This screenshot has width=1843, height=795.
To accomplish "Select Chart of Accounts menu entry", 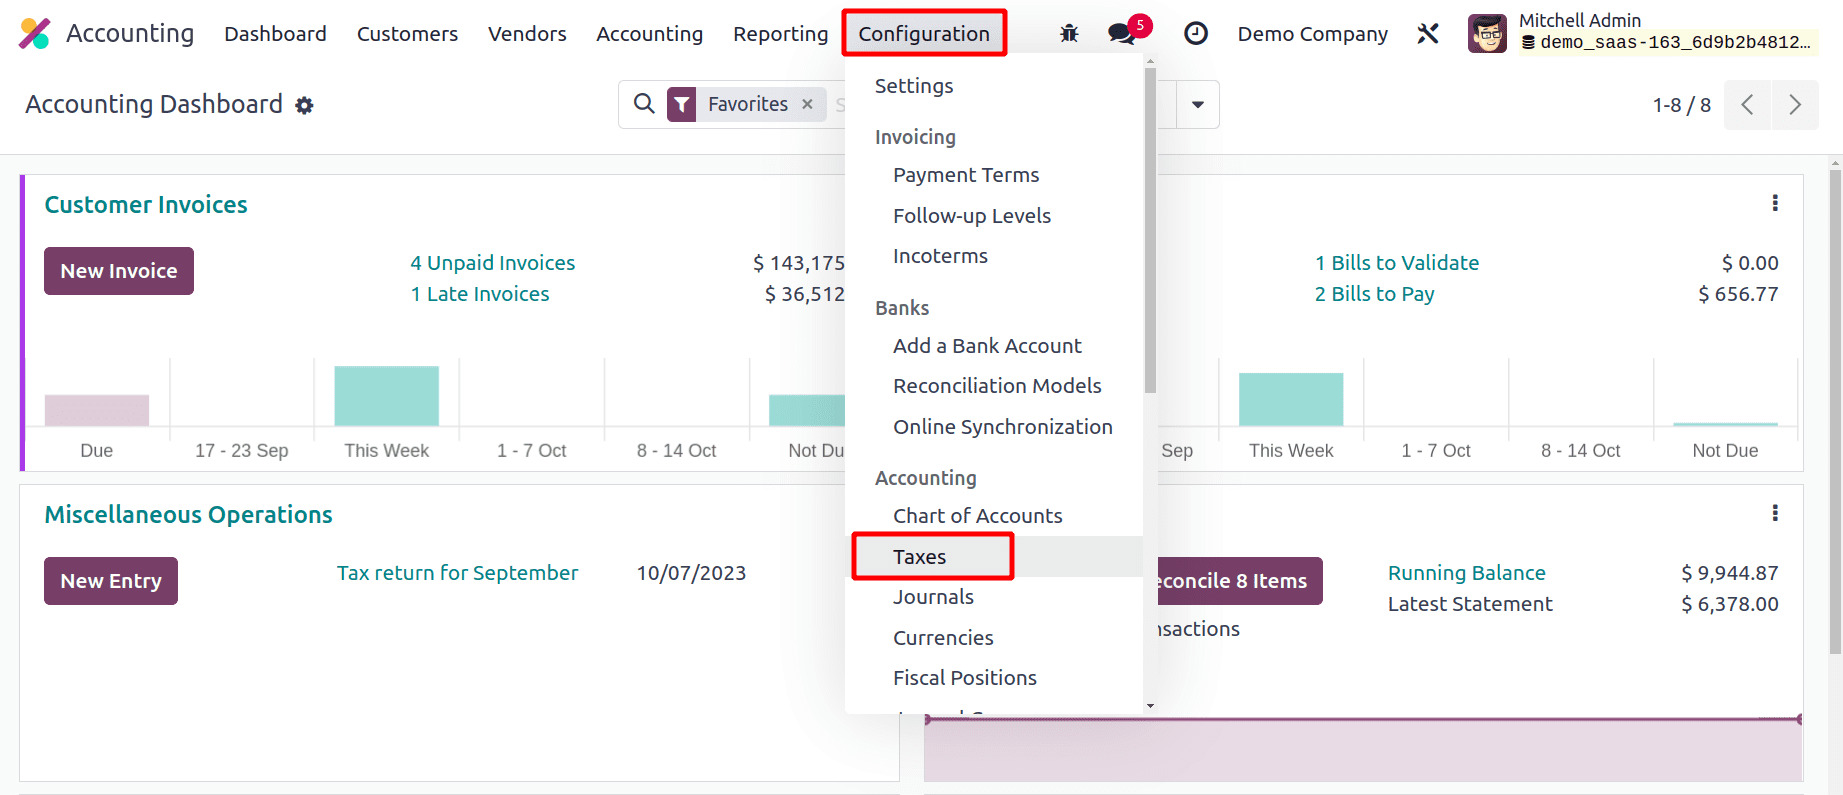I will (x=977, y=516).
